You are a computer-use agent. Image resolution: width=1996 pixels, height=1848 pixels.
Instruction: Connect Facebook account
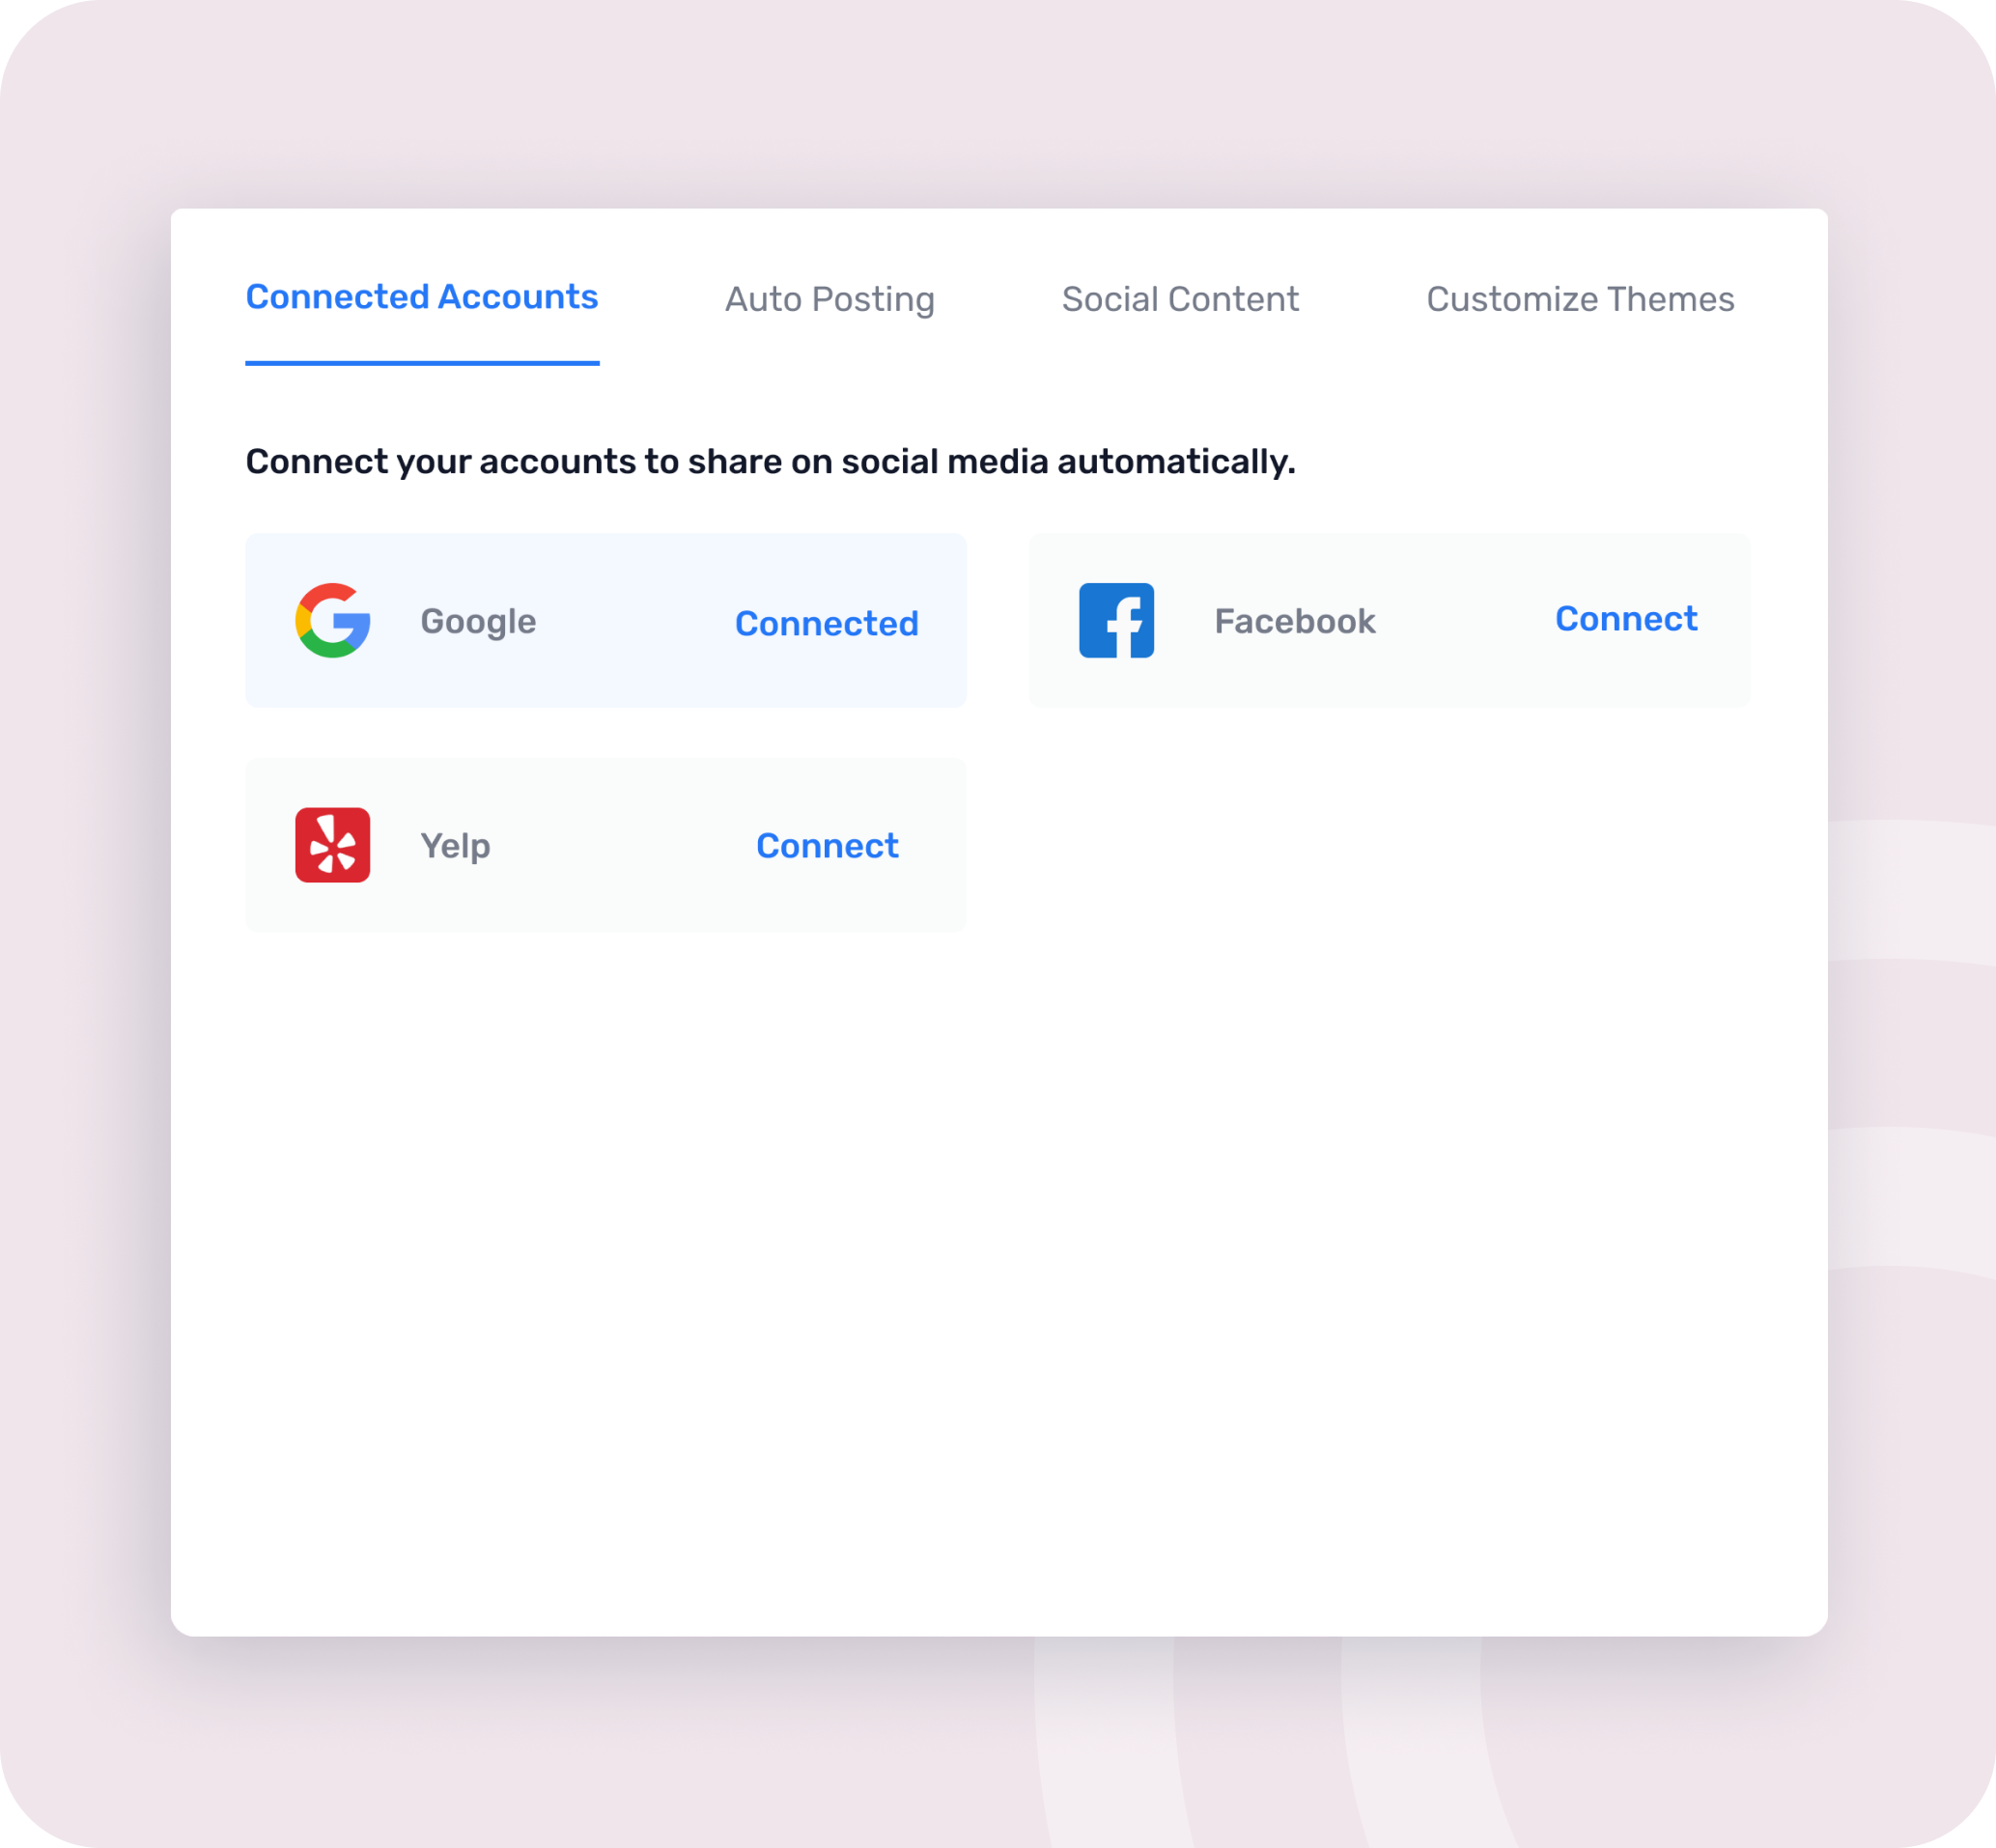point(1625,619)
